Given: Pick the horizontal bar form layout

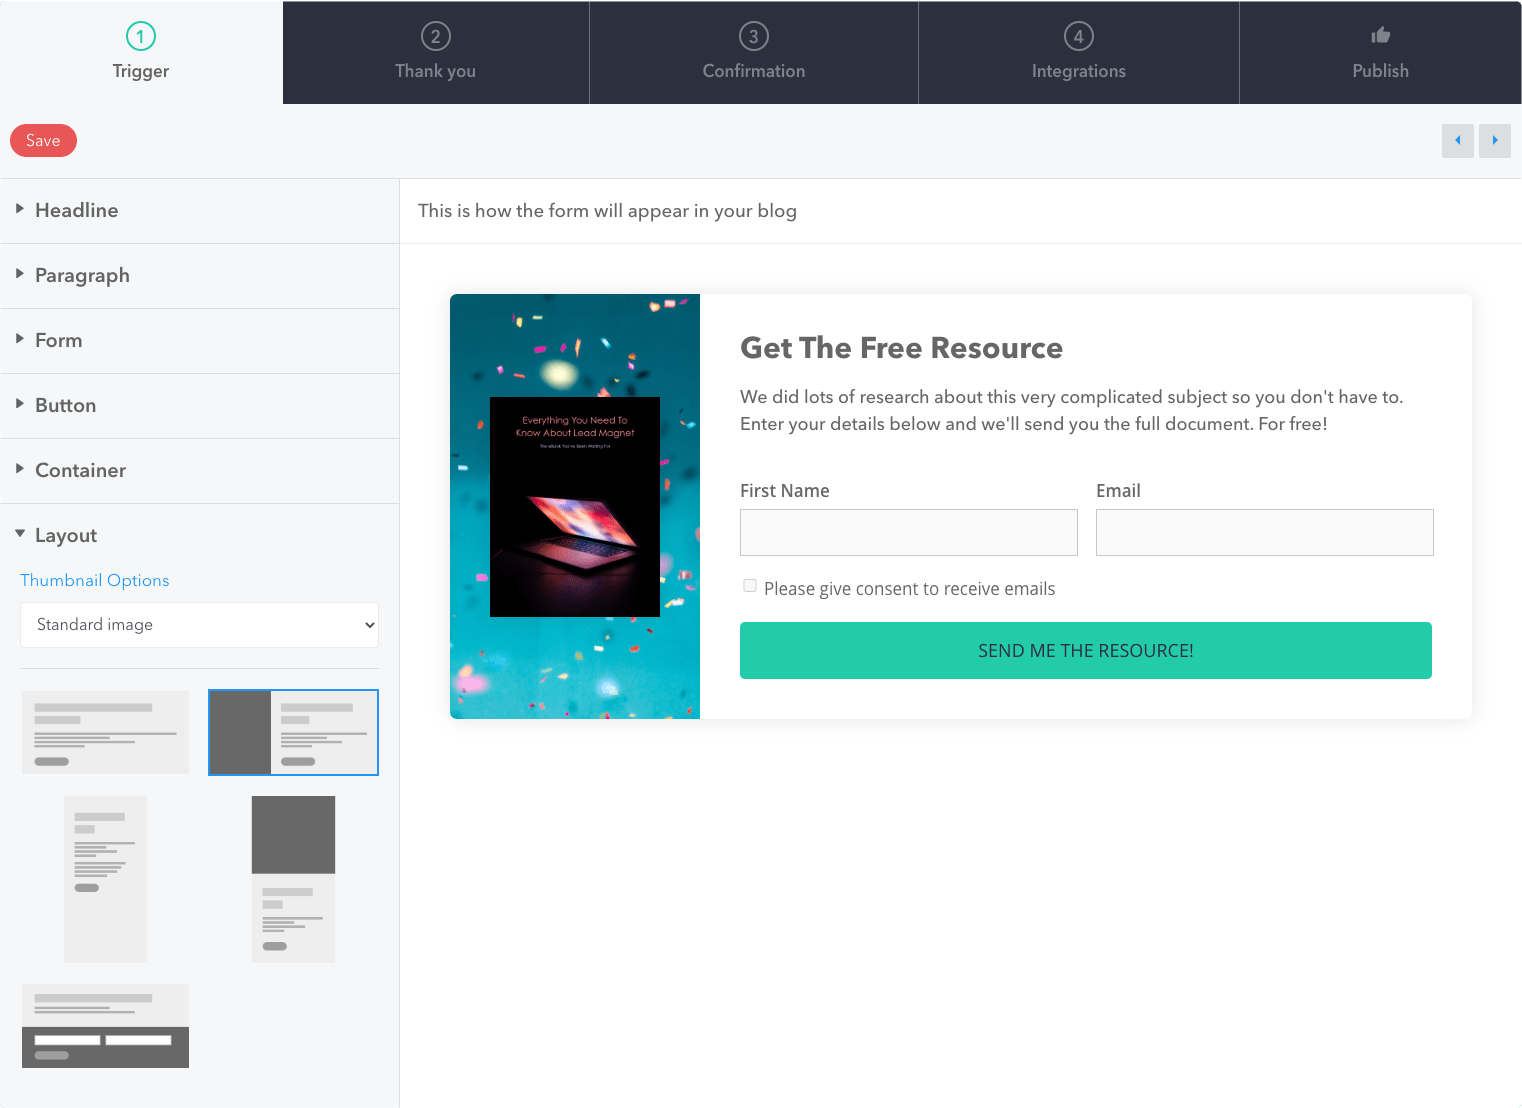Looking at the screenshot, I should coord(105,1025).
